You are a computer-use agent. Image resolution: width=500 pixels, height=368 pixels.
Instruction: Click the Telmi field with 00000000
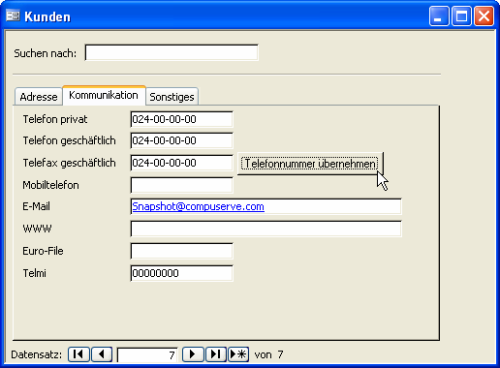(x=182, y=273)
